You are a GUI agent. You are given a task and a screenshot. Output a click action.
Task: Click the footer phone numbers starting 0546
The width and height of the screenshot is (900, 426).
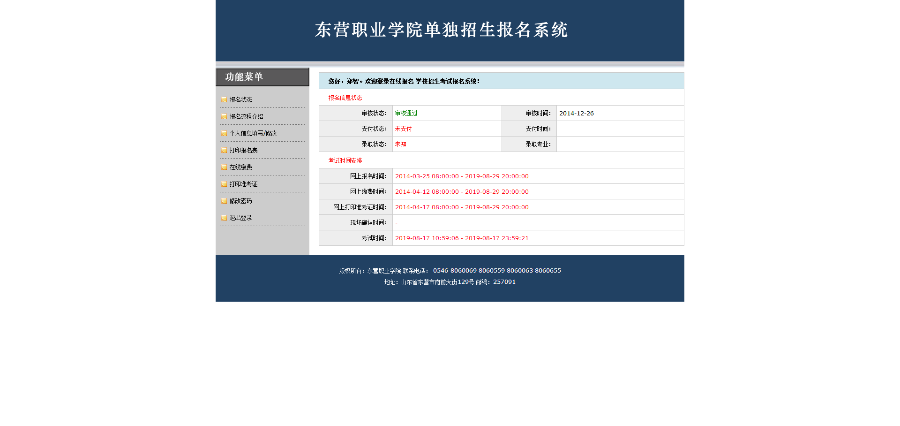coord(497,270)
